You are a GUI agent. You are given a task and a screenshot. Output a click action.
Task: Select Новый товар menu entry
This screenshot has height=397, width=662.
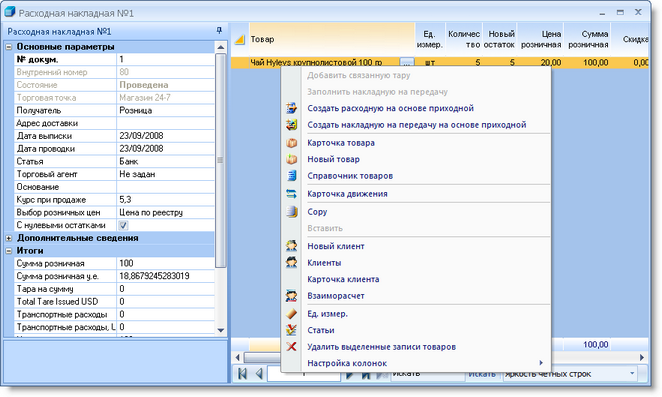(333, 159)
